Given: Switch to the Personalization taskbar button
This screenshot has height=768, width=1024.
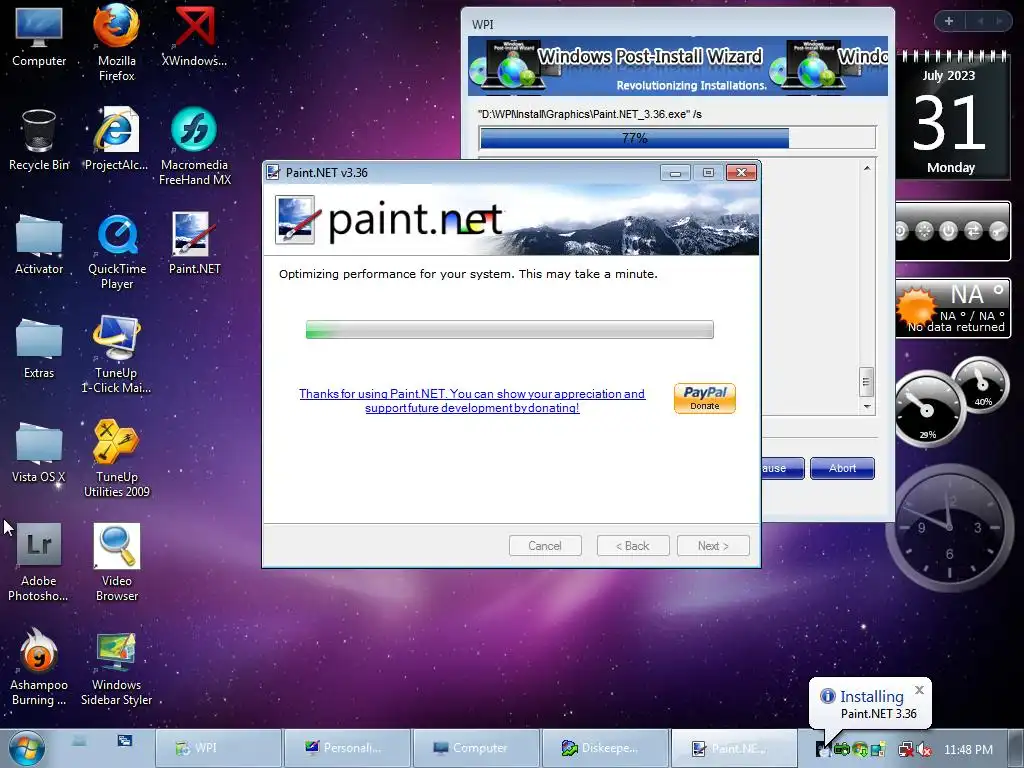Looking at the screenshot, I should pyautogui.click(x=347, y=748).
